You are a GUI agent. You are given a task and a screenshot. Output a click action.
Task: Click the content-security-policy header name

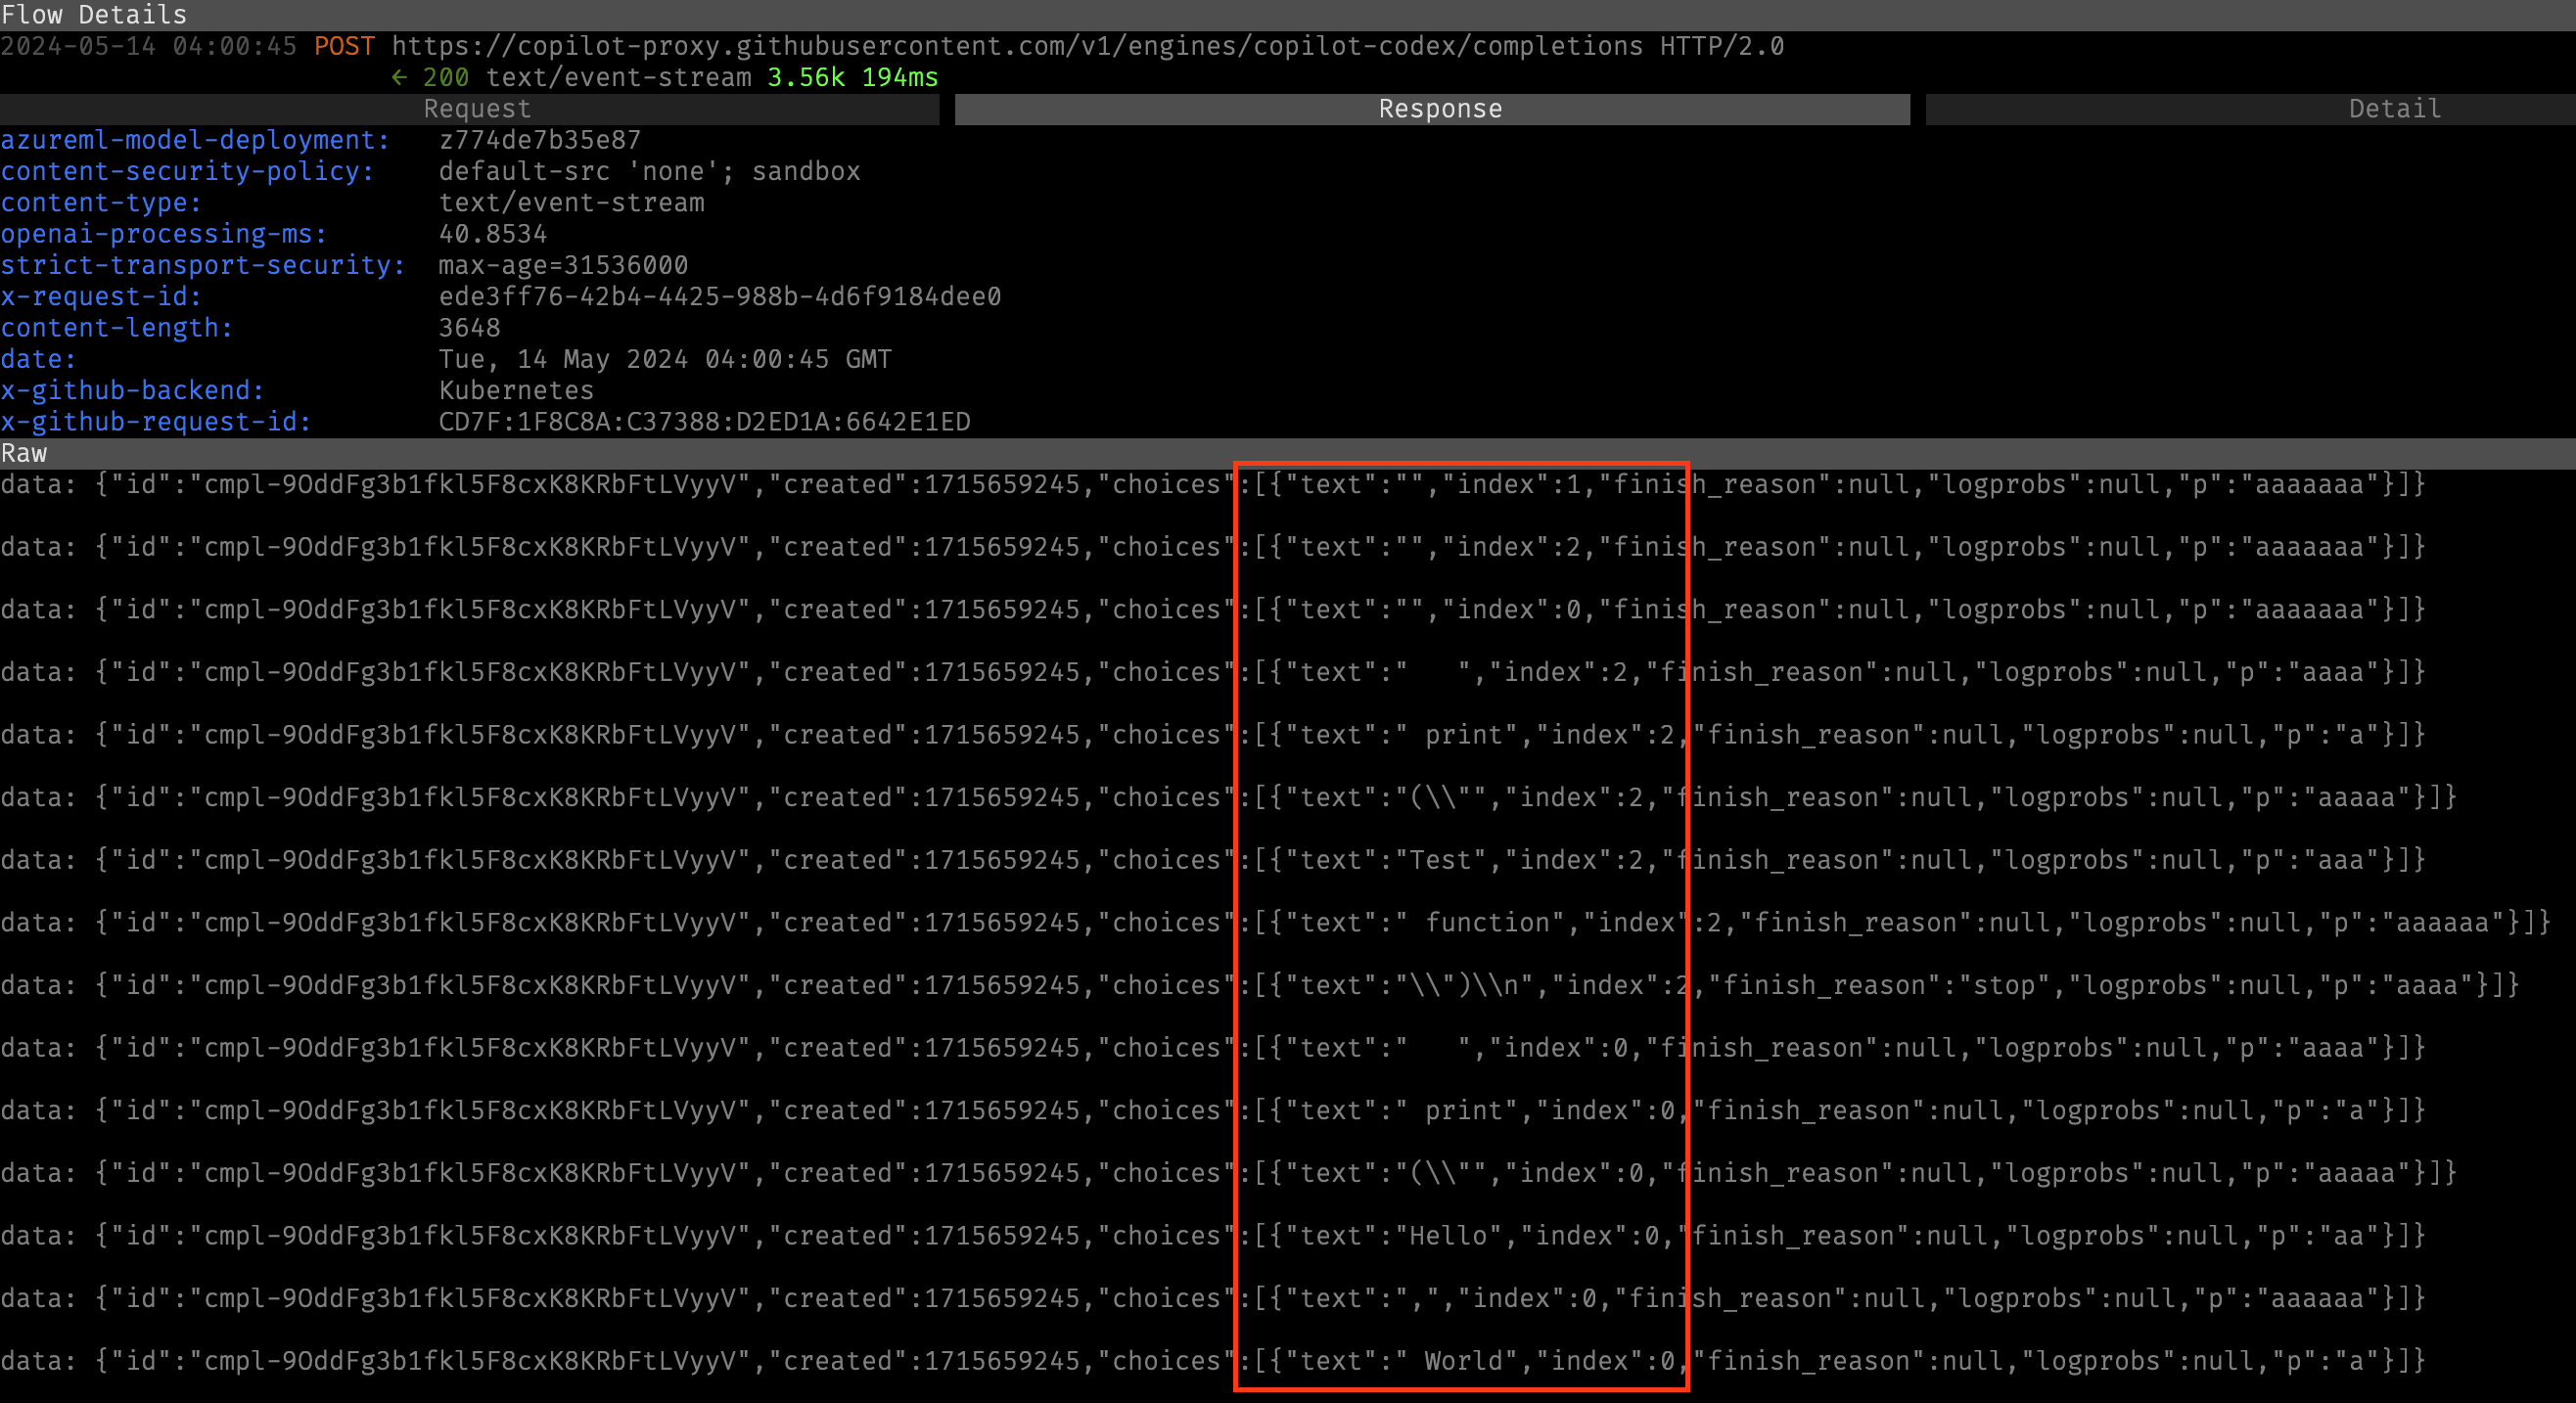pos(187,172)
